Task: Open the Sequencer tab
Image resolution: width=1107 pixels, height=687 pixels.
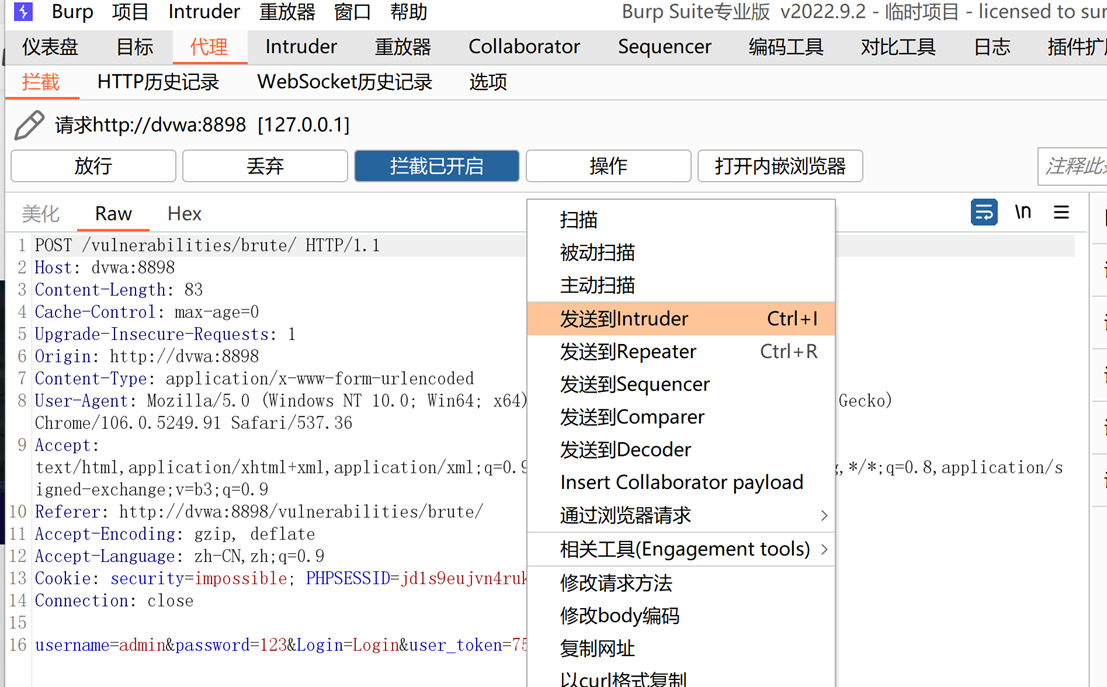Action: (x=665, y=47)
